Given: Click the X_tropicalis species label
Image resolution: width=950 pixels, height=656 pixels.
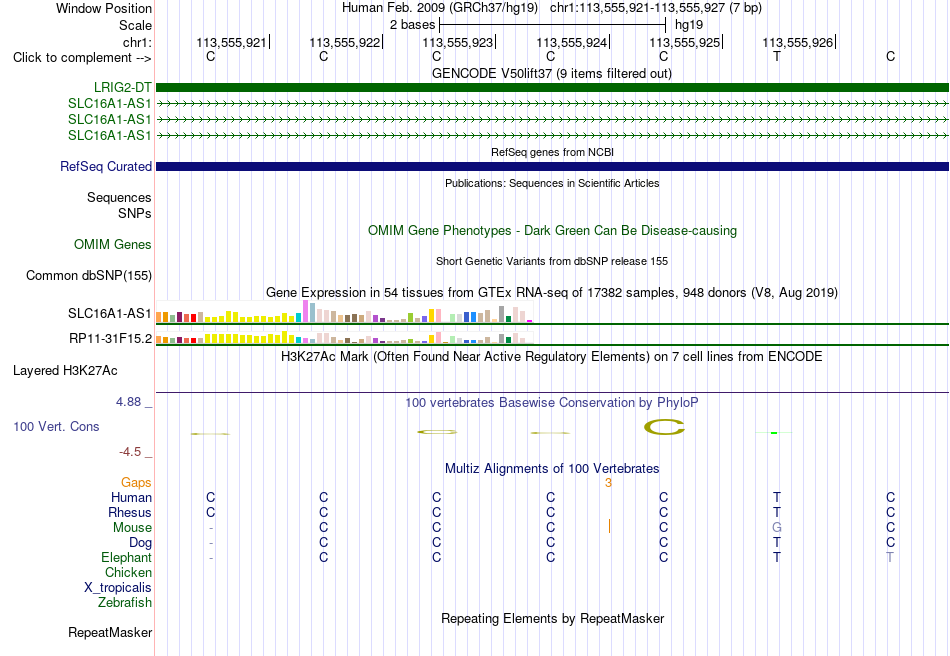Looking at the screenshot, I should (118, 588).
